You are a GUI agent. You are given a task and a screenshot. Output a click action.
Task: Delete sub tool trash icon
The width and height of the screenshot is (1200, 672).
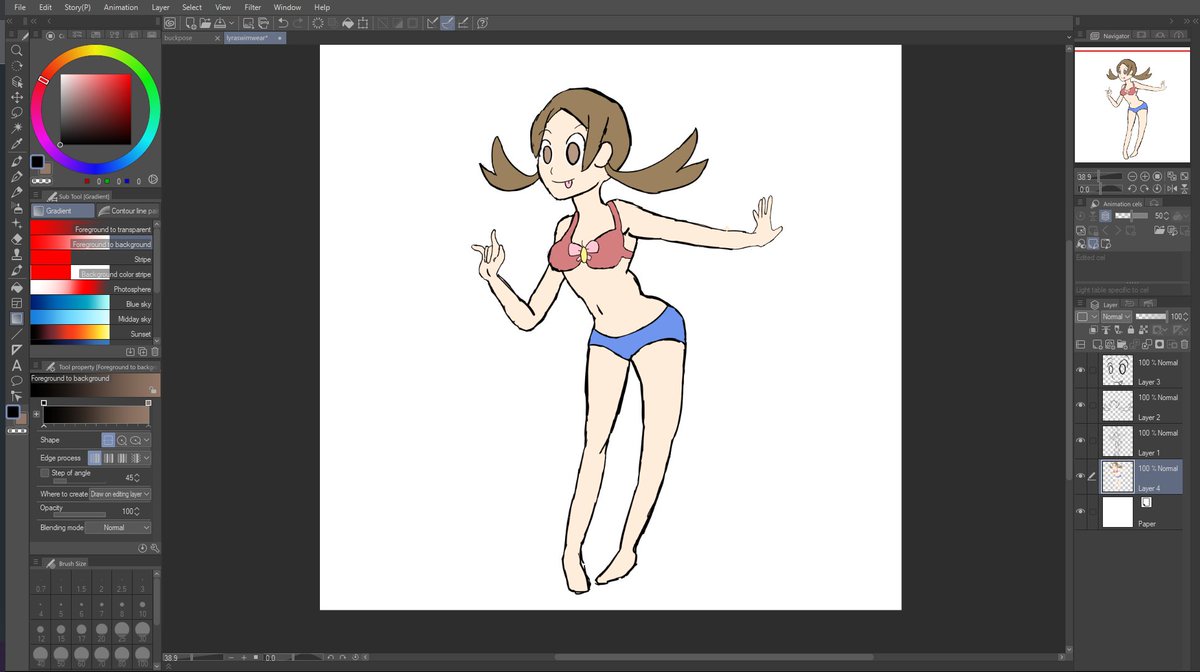155,351
